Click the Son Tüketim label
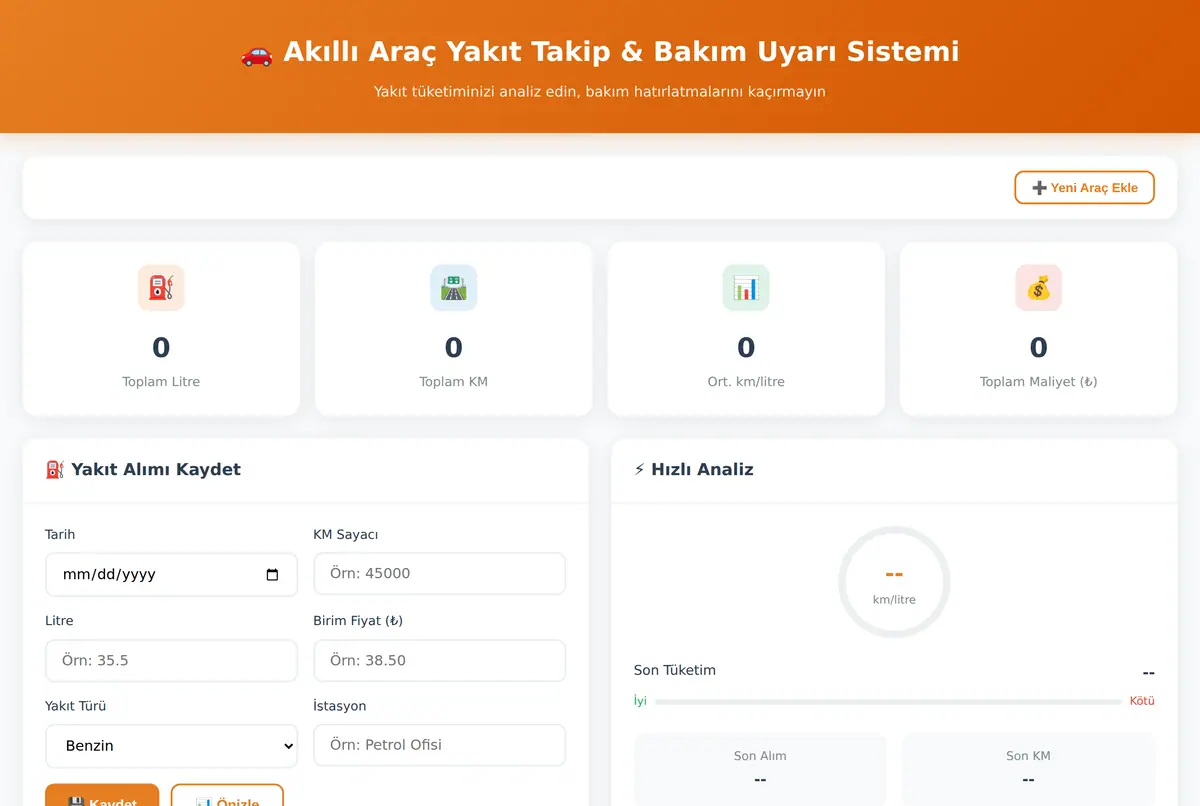Image resolution: width=1200 pixels, height=806 pixels. point(675,670)
